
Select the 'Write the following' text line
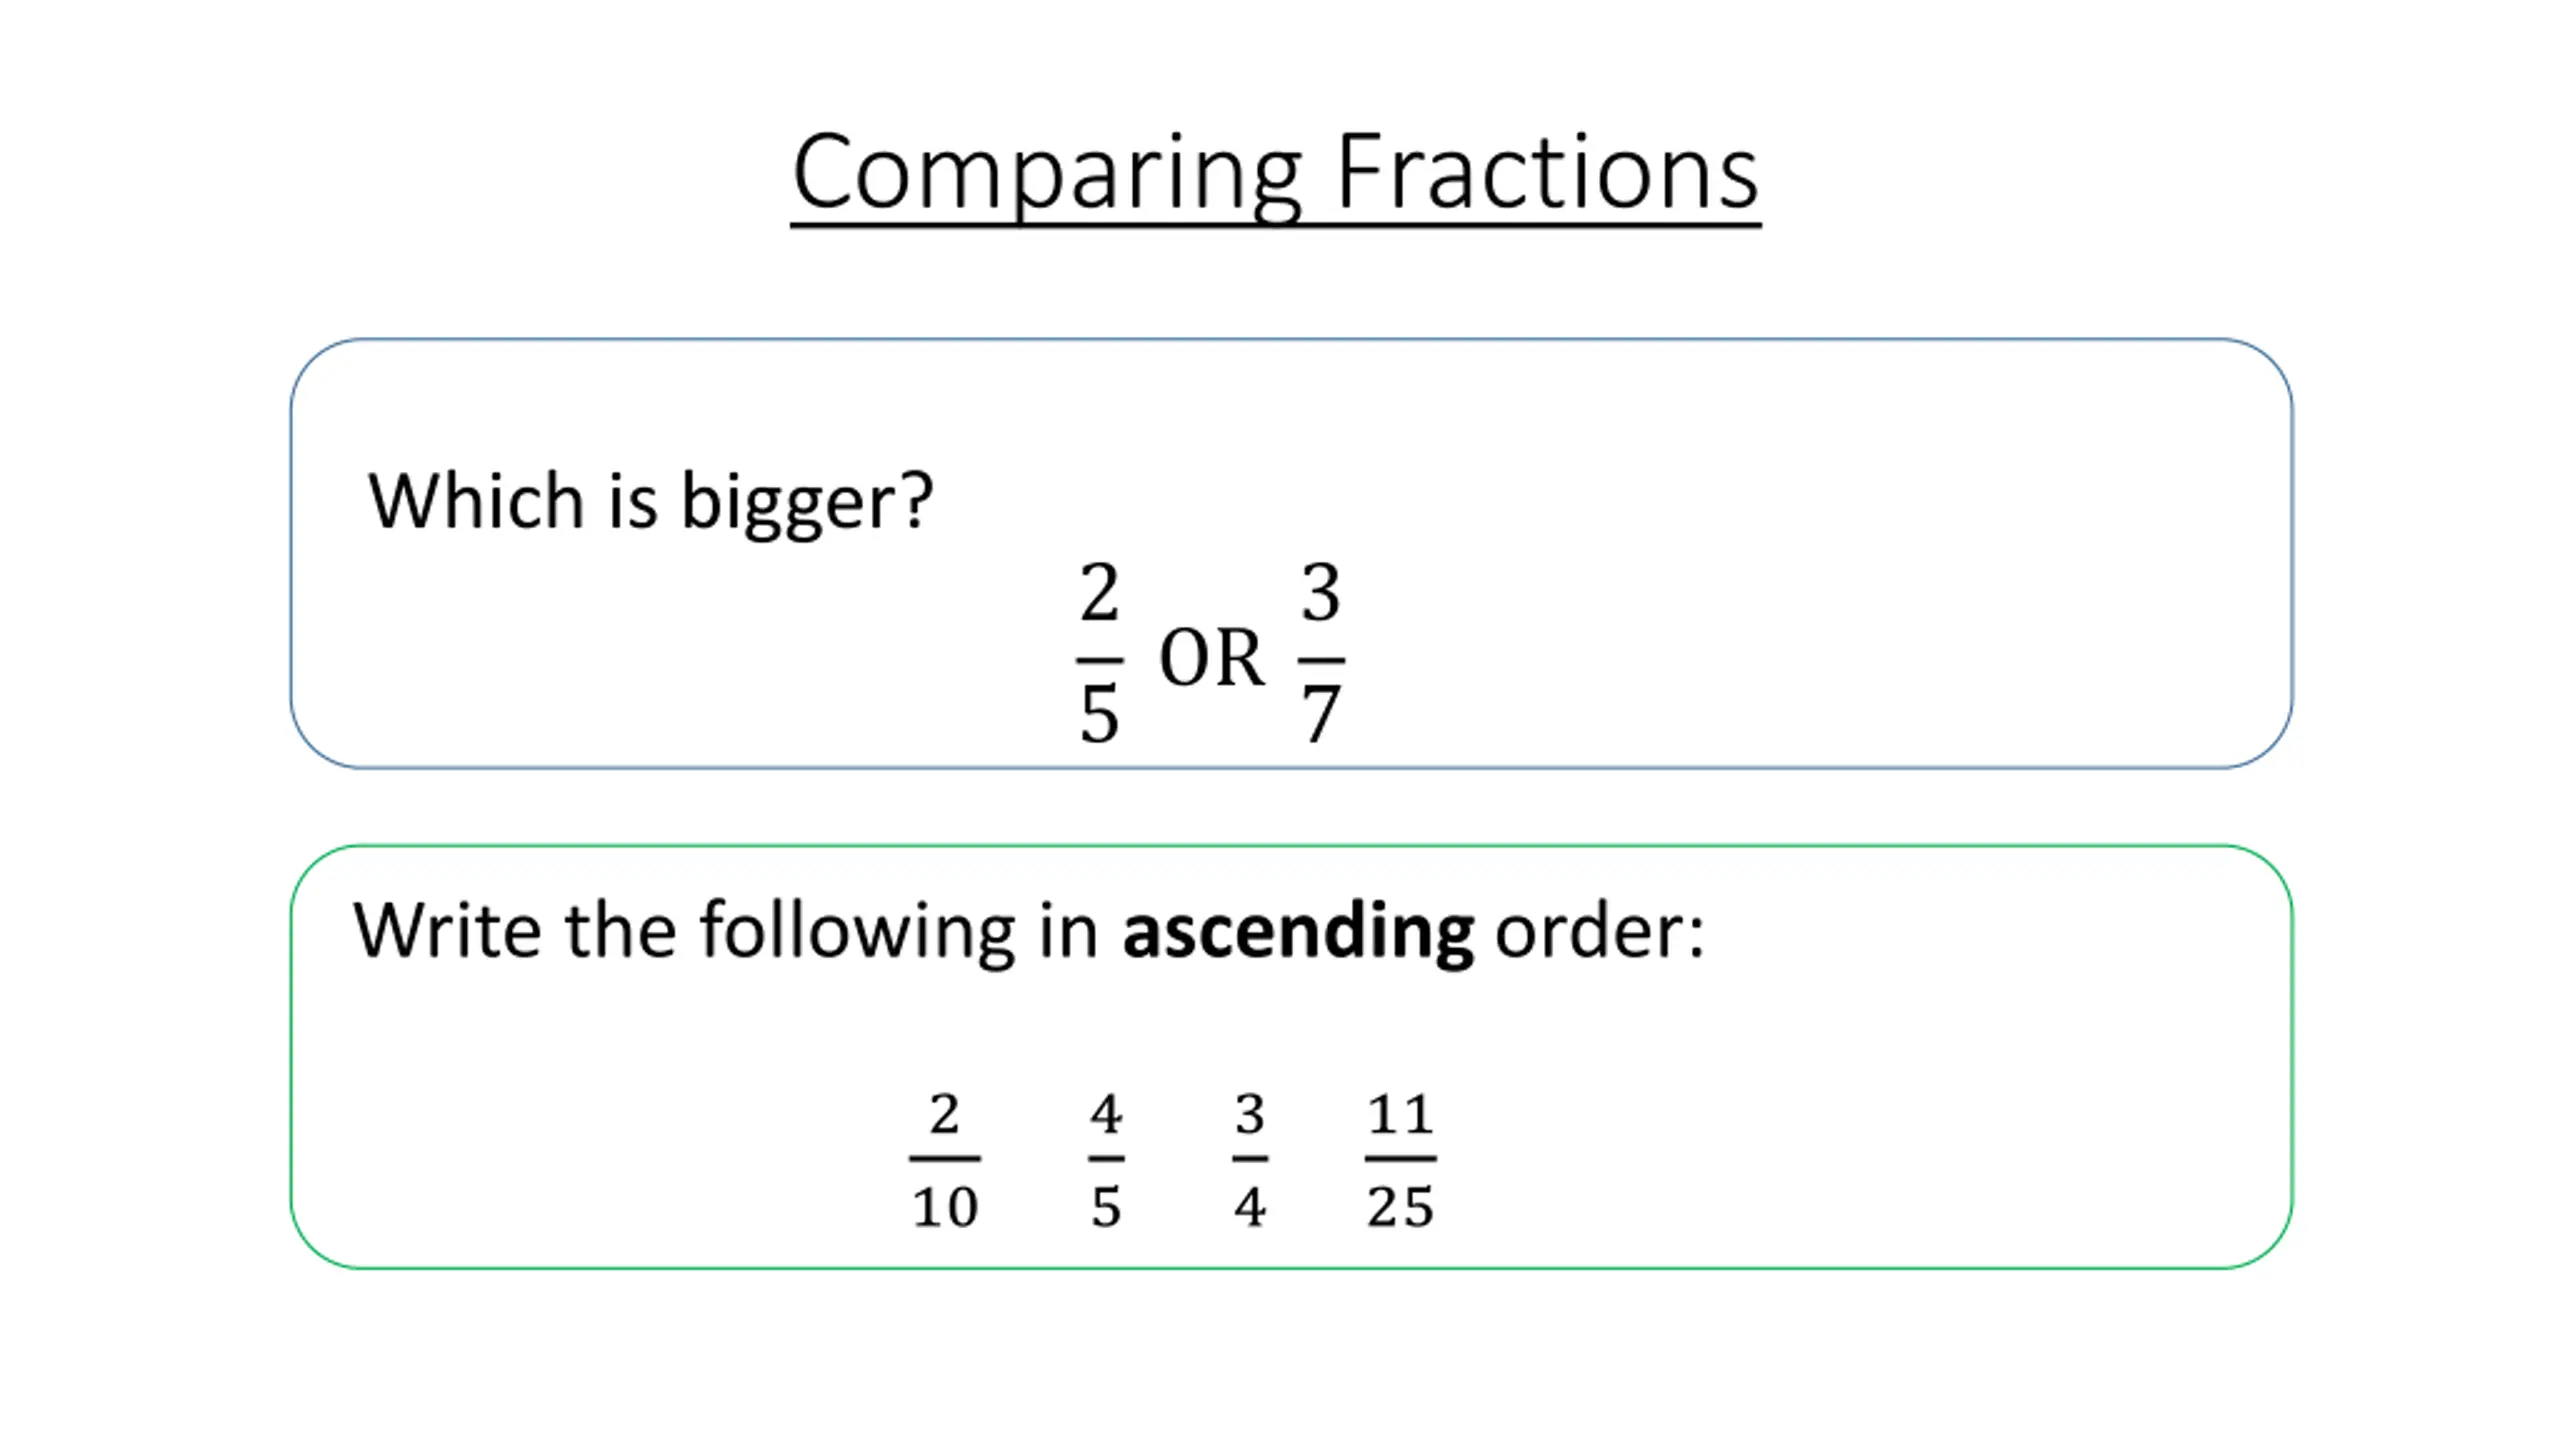point(1029,932)
